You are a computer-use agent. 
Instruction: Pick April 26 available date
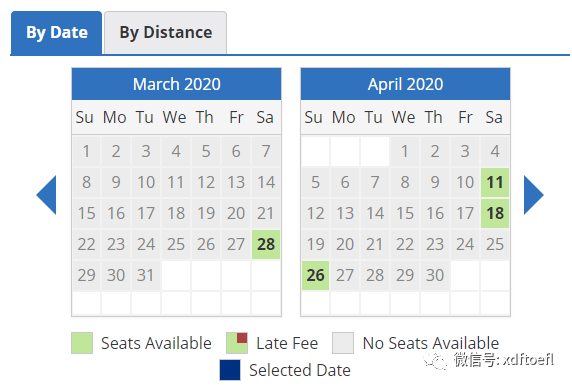316,275
